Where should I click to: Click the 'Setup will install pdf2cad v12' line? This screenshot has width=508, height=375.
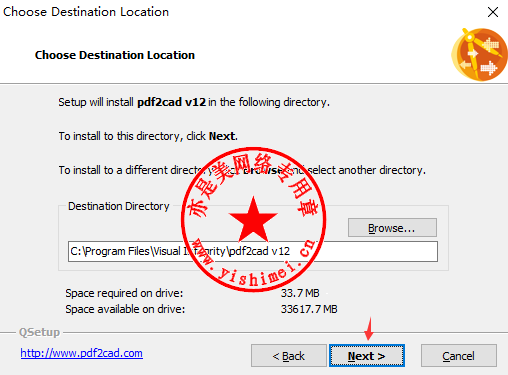(x=194, y=102)
